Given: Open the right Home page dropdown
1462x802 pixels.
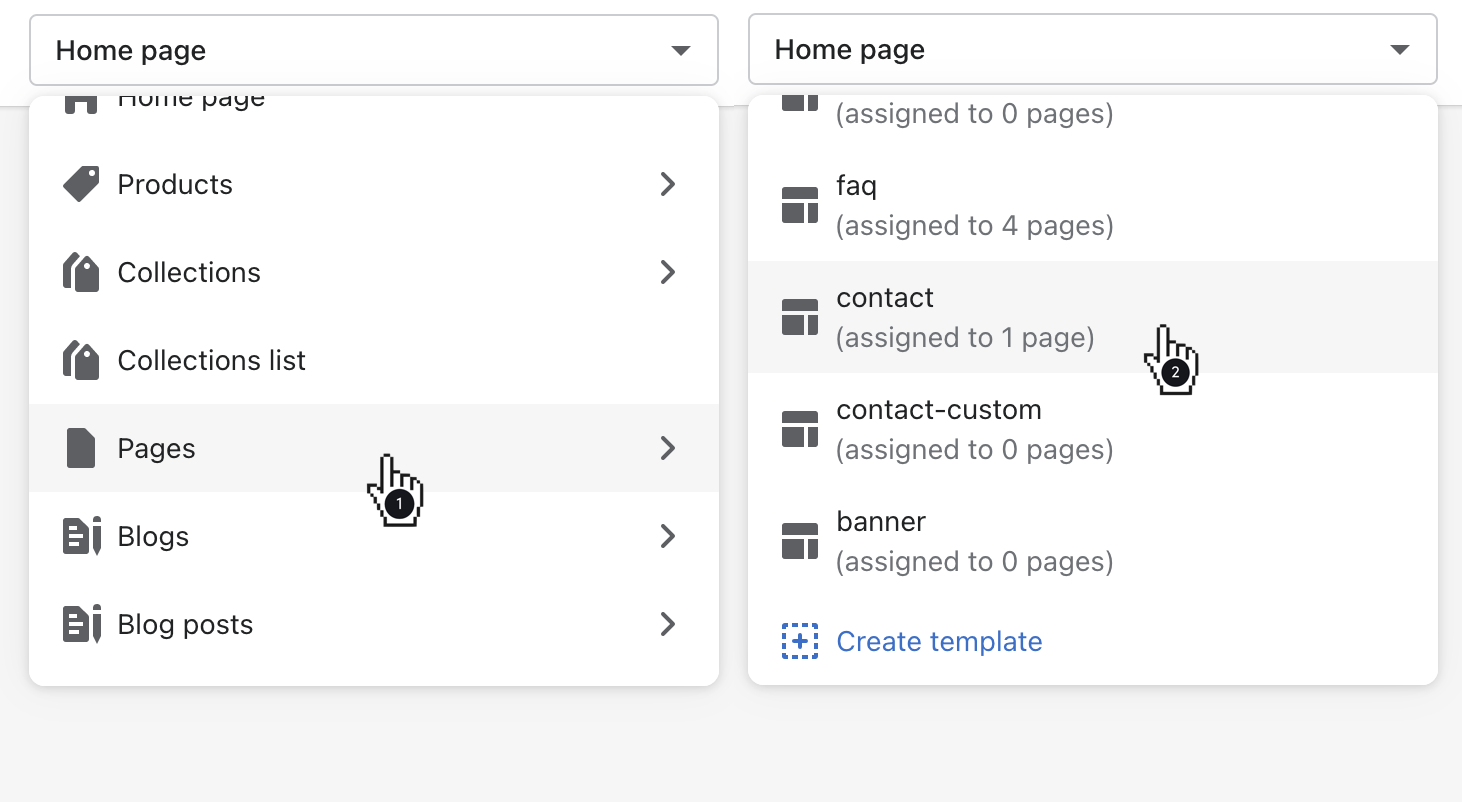Looking at the screenshot, I should [x=1092, y=50].
